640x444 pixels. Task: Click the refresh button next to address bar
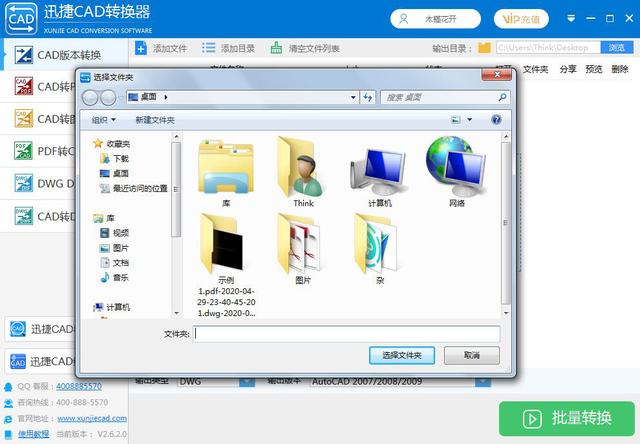click(367, 98)
